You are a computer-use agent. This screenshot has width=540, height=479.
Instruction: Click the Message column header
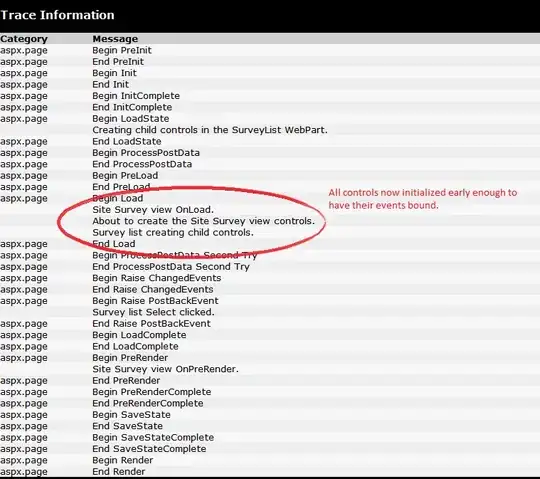[115, 39]
